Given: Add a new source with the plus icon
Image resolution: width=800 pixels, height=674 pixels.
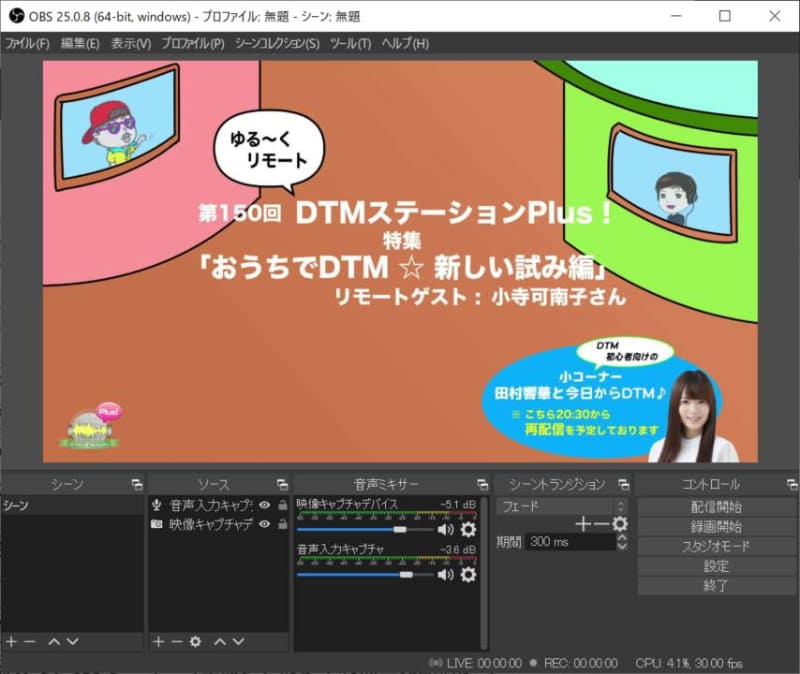Looking at the screenshot, I should tap(158, 641).
